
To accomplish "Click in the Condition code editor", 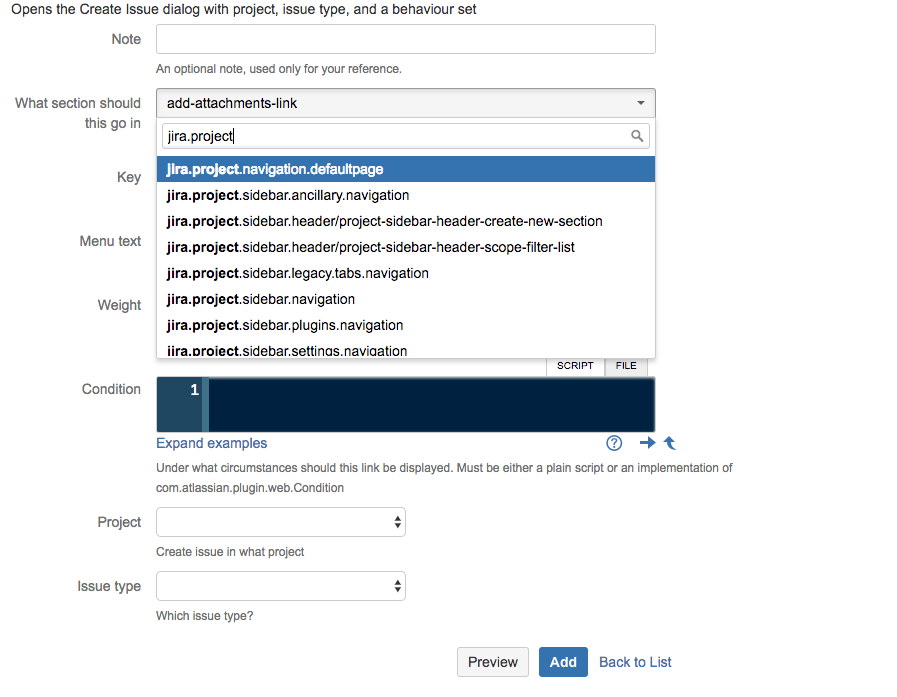I will click(x=430, y=404).
